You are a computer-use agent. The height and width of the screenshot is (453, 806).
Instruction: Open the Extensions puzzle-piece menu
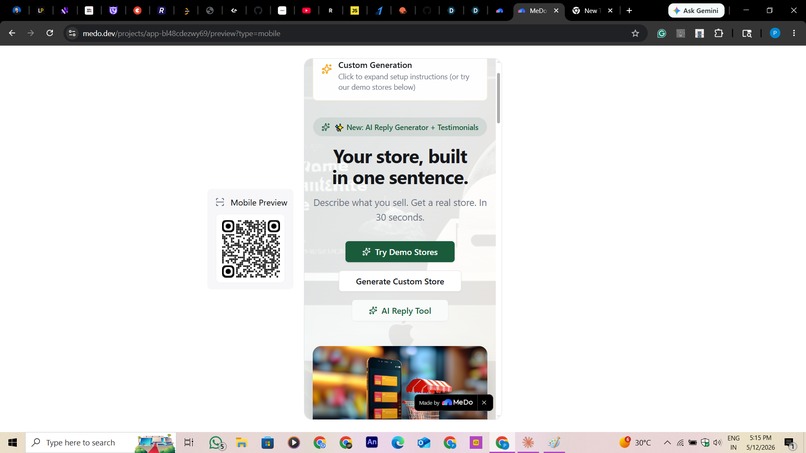pos(719,33)
